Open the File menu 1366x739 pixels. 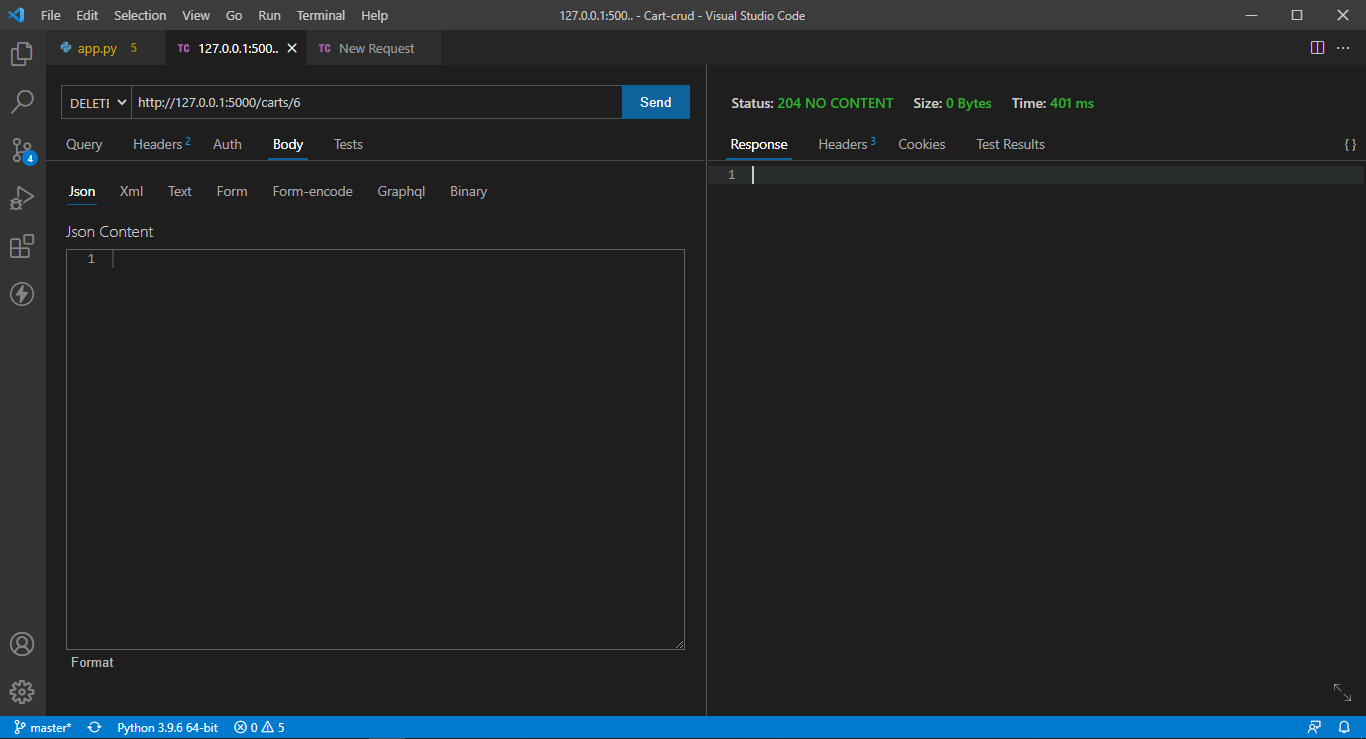pos(51,15)
